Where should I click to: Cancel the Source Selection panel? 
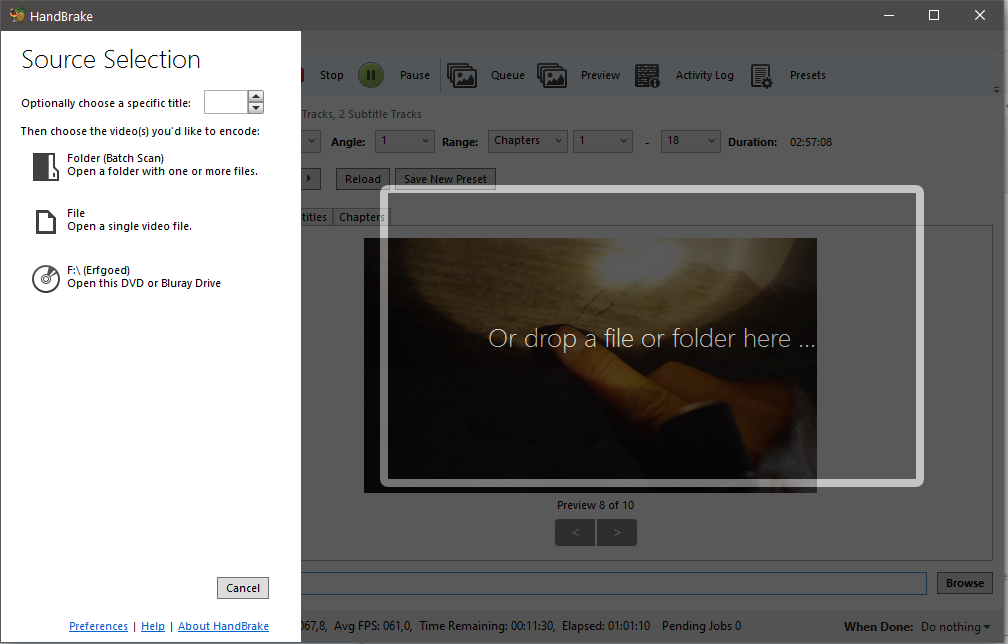tap(243, 588)
